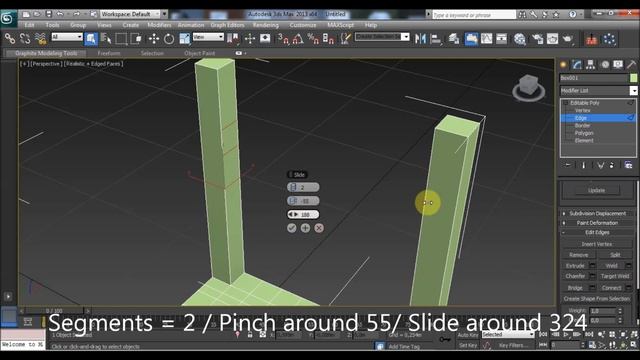Open Render Setup dialog
The image size is (640, 360).
pyautogui.click(x=537, y=39)
